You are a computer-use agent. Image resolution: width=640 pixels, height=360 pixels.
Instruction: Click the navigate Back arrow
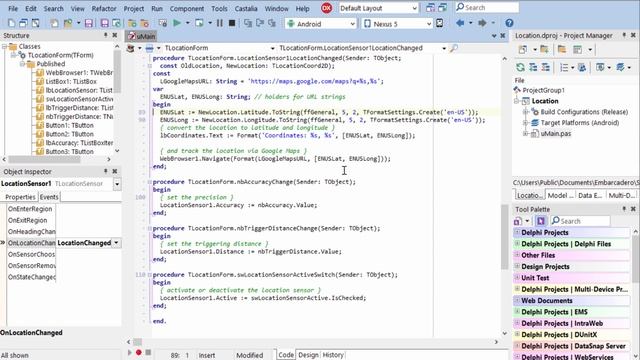[x=460, y=23]
